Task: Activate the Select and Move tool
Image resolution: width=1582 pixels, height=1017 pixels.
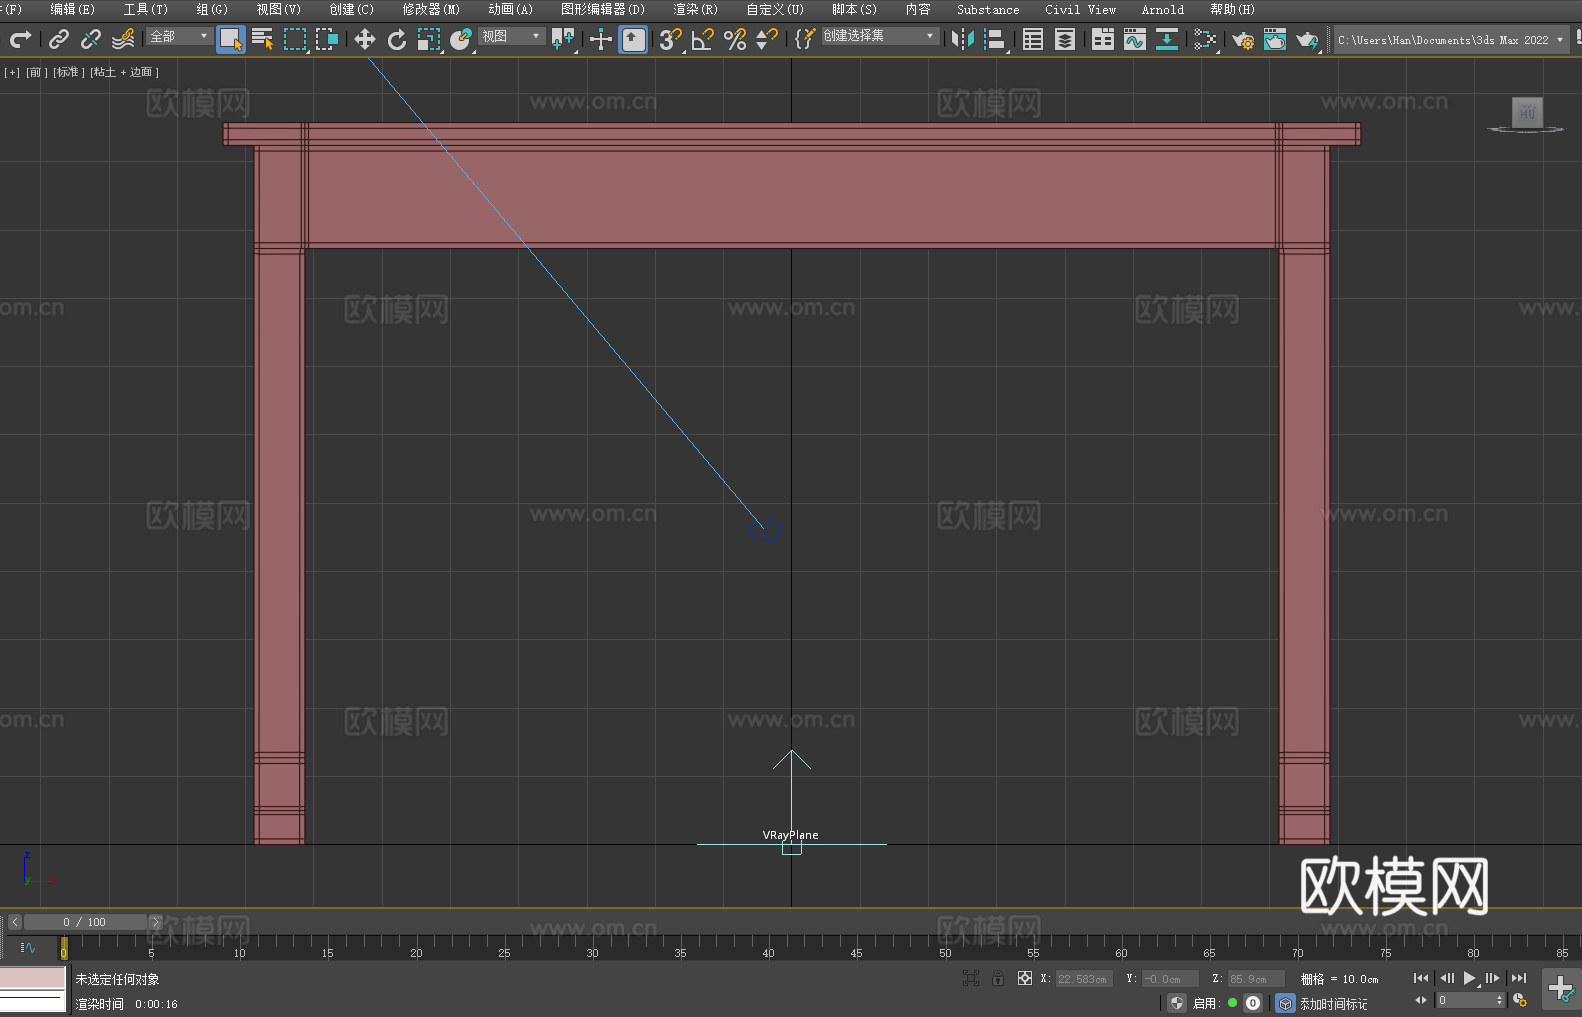Action: tap(365, 39)
